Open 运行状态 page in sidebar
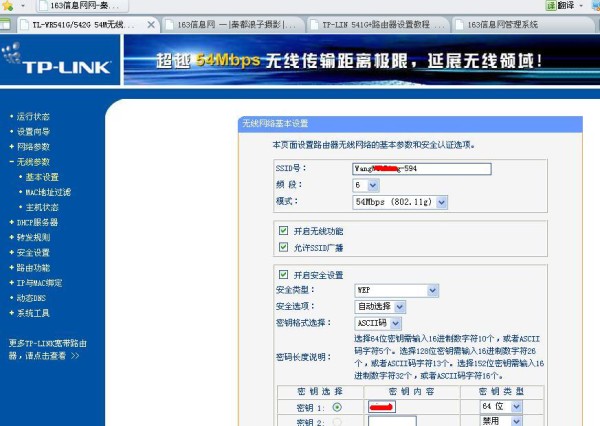 [x=33, y=116]
